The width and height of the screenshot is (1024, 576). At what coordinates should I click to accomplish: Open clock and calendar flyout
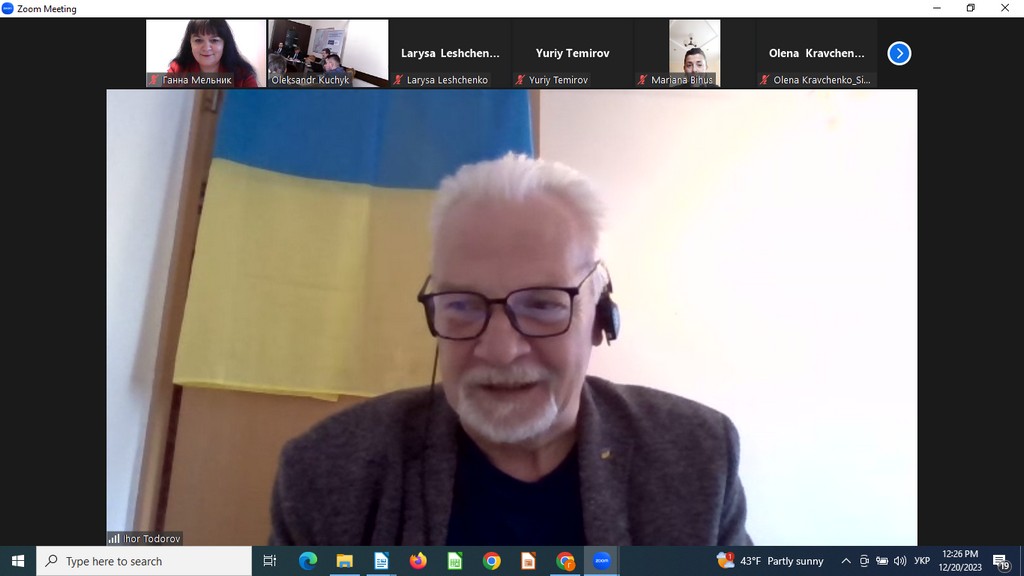(960, 561)
